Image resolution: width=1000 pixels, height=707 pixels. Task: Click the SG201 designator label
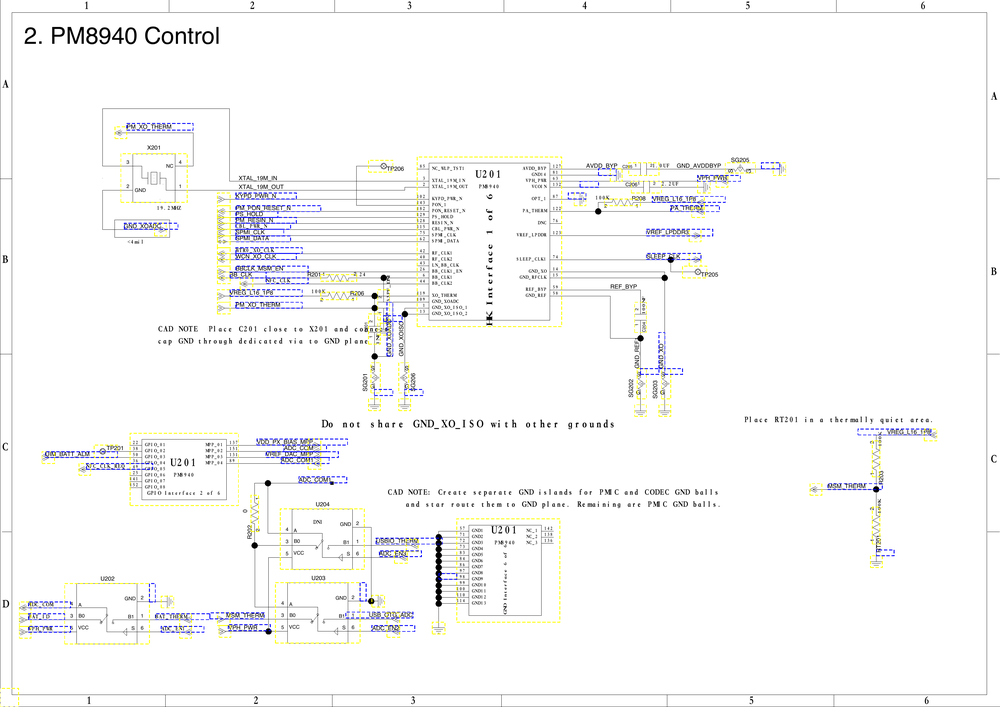pyautogui.click(x=365, y=383)
